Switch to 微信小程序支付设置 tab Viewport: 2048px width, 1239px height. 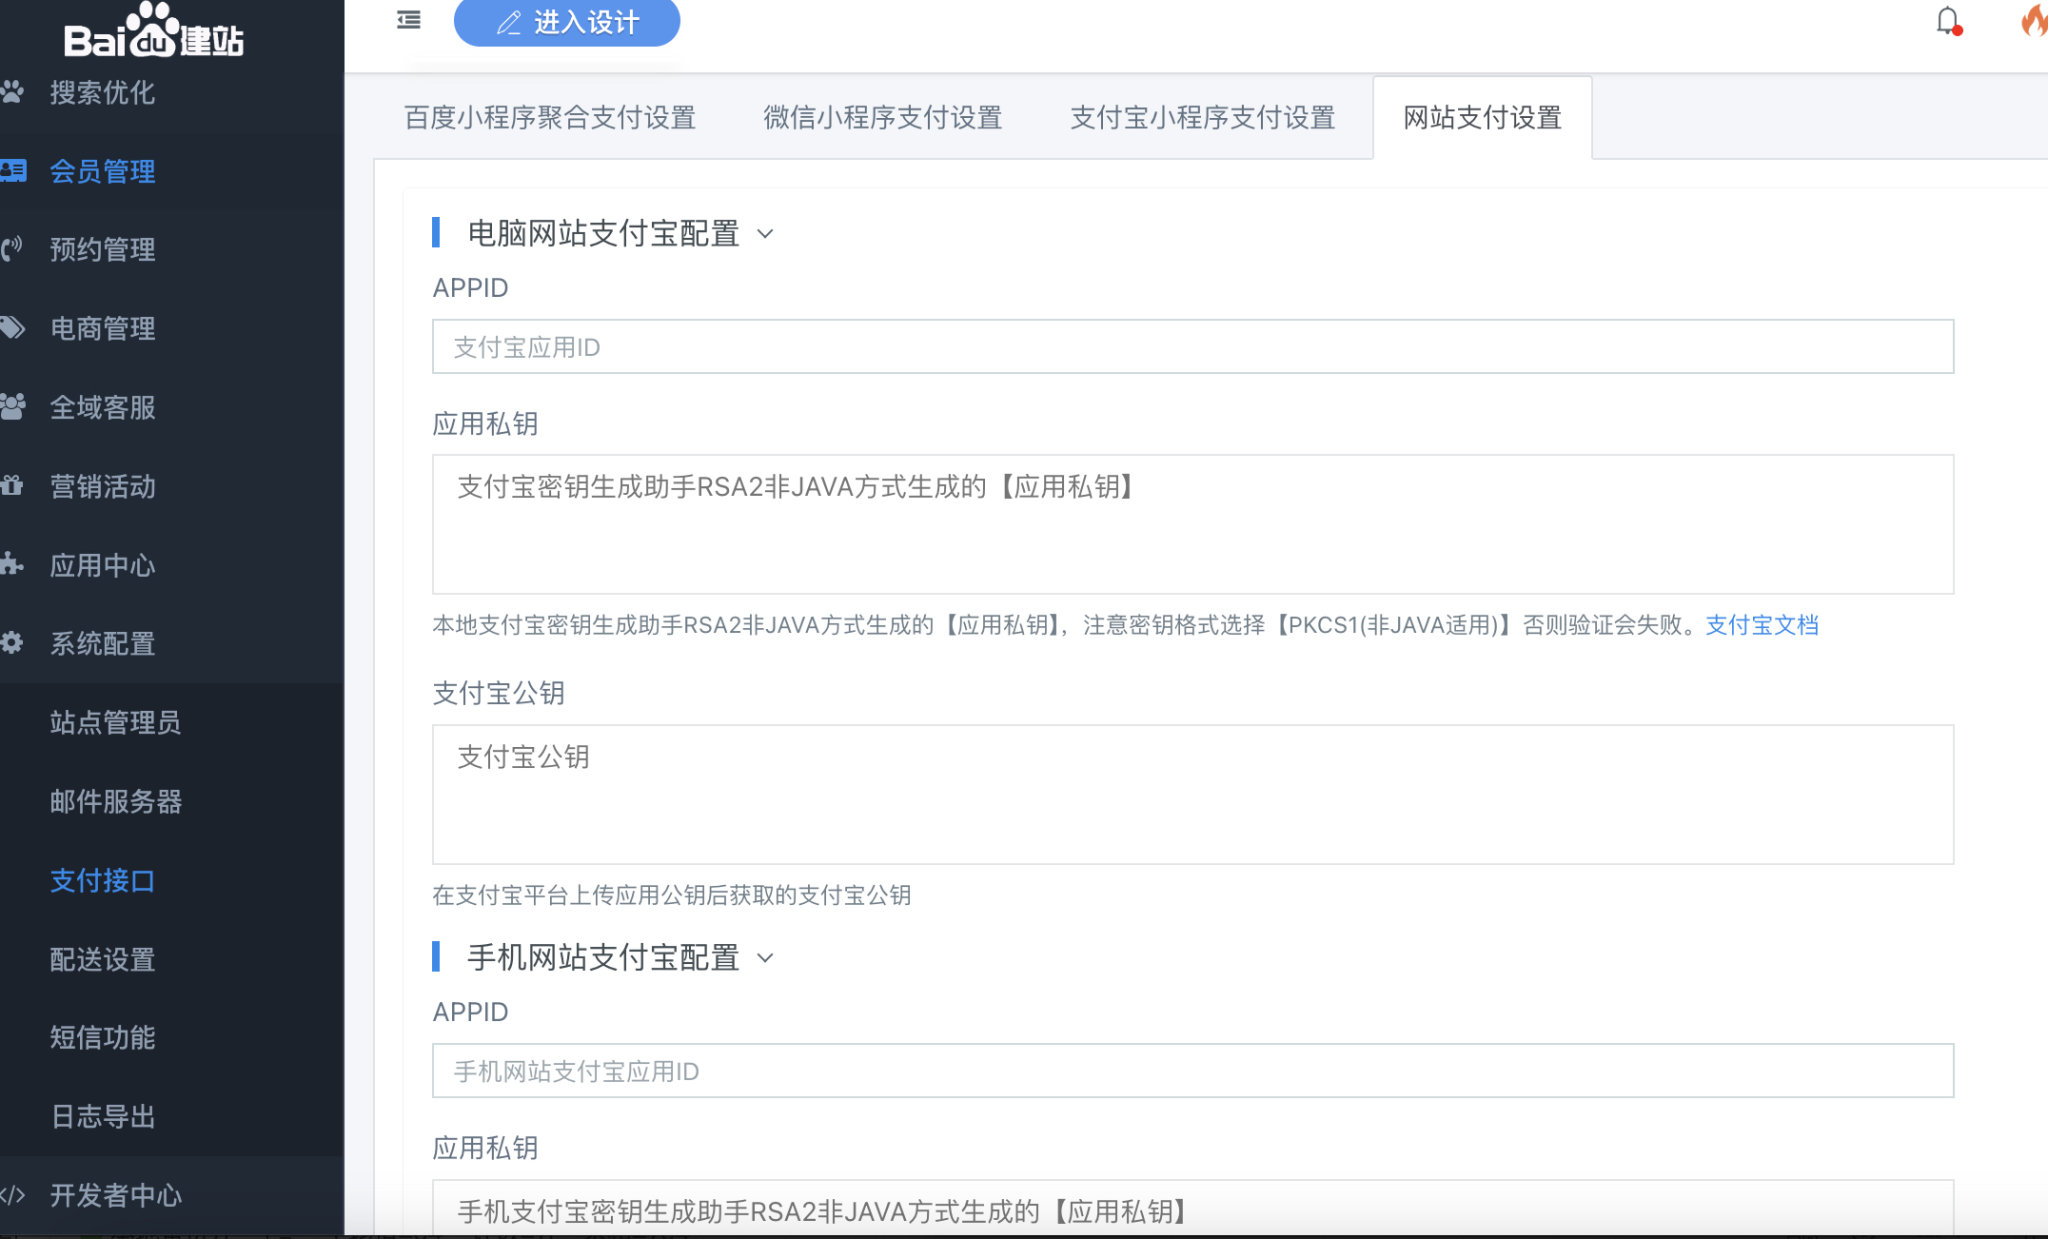click(x=883, y=118)
